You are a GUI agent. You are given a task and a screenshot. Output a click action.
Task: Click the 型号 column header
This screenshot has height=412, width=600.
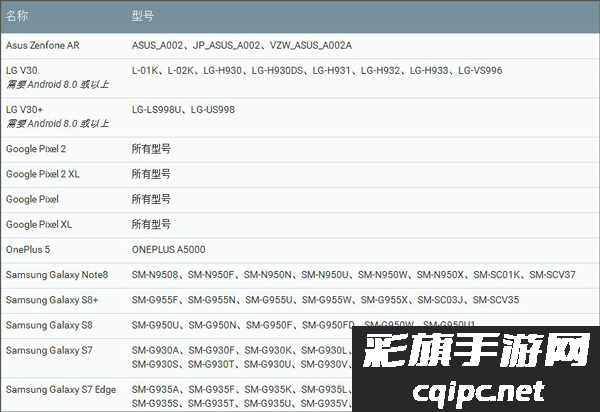(x=143, y=17)
